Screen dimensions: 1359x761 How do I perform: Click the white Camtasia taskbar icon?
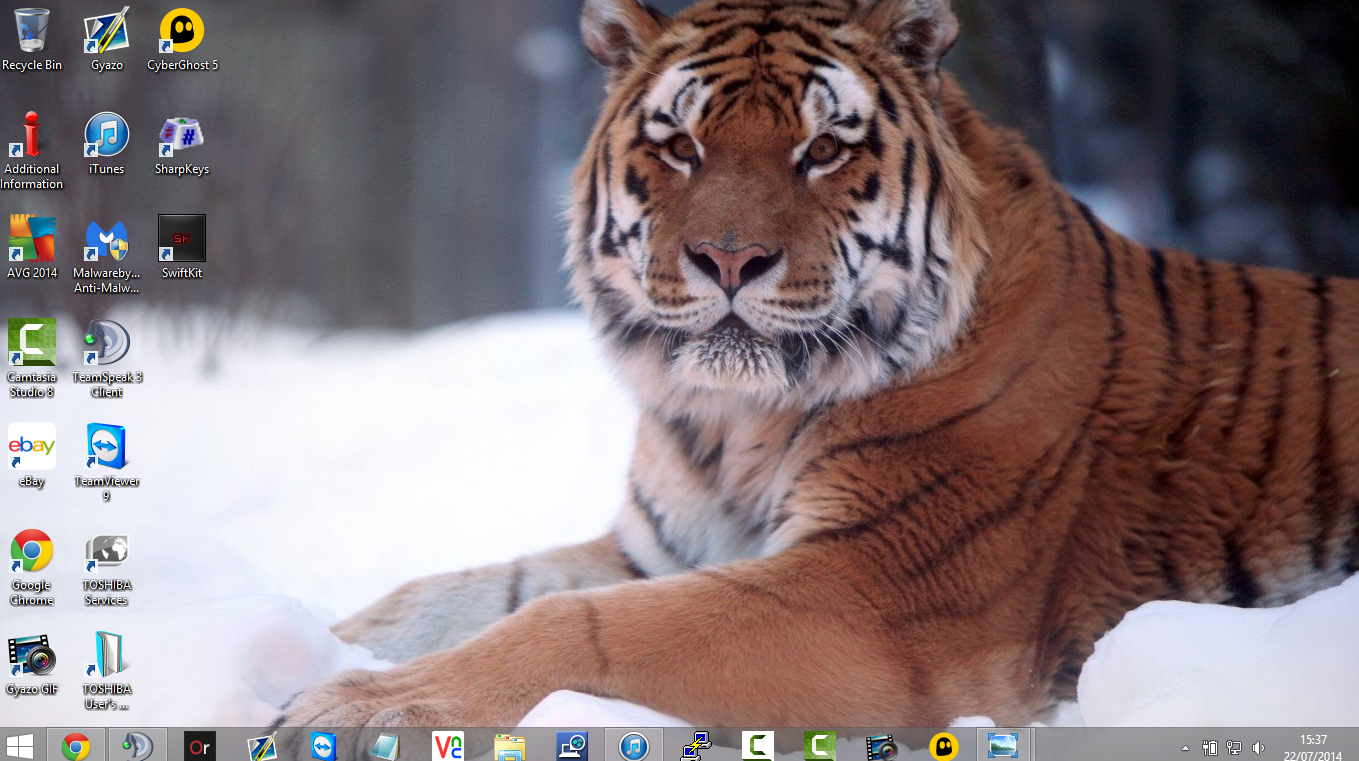point(758,746)
